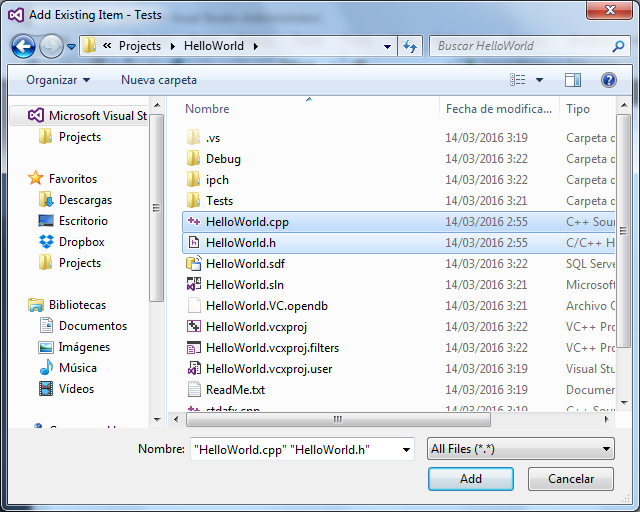The width and height of the screenshot is (640, 512).
Task: Open the filename history dropdown arrow
Action: tap(407, 450)
